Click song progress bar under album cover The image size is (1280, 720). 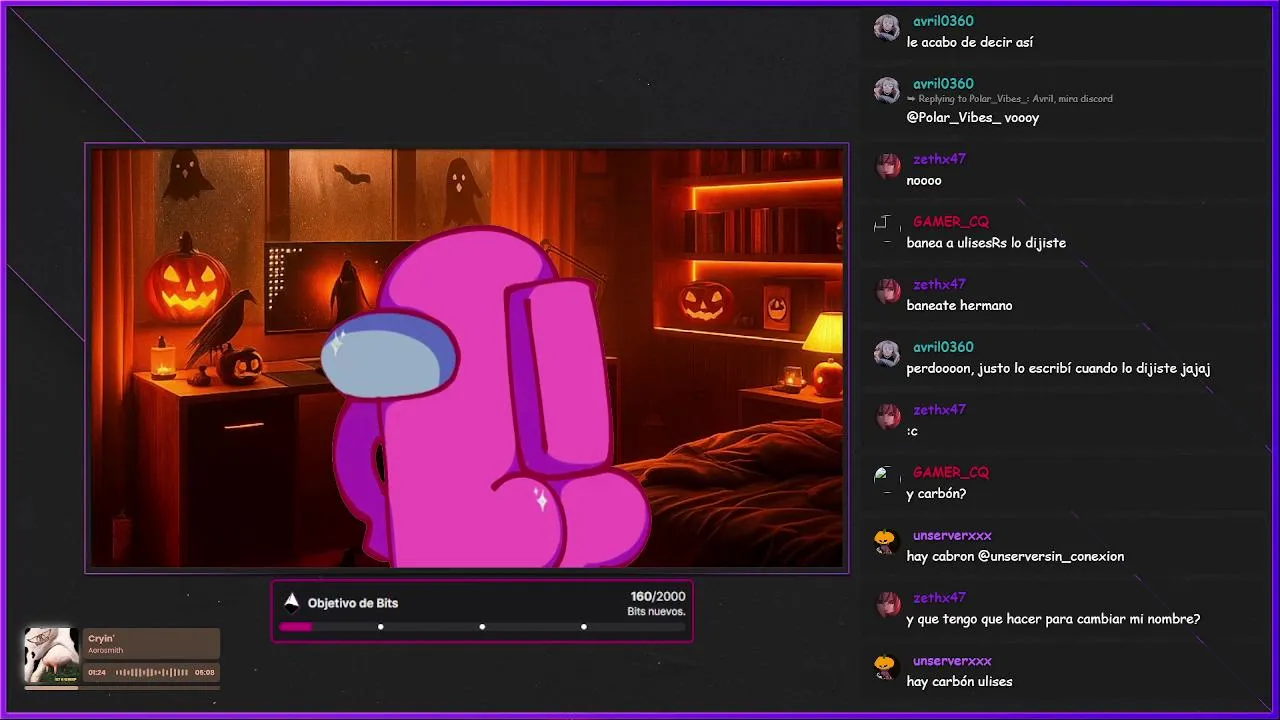[x=122, y=687]
